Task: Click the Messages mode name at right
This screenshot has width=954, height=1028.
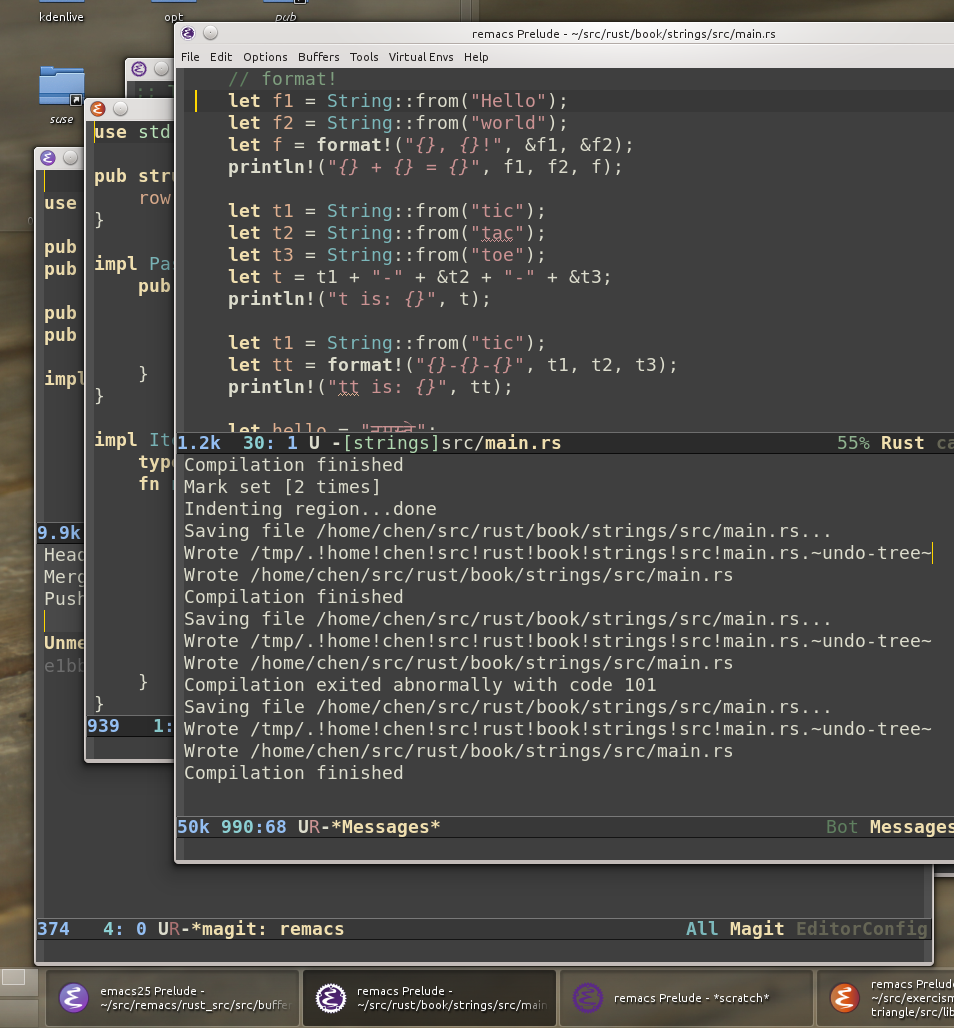Action: click(911, 827)
